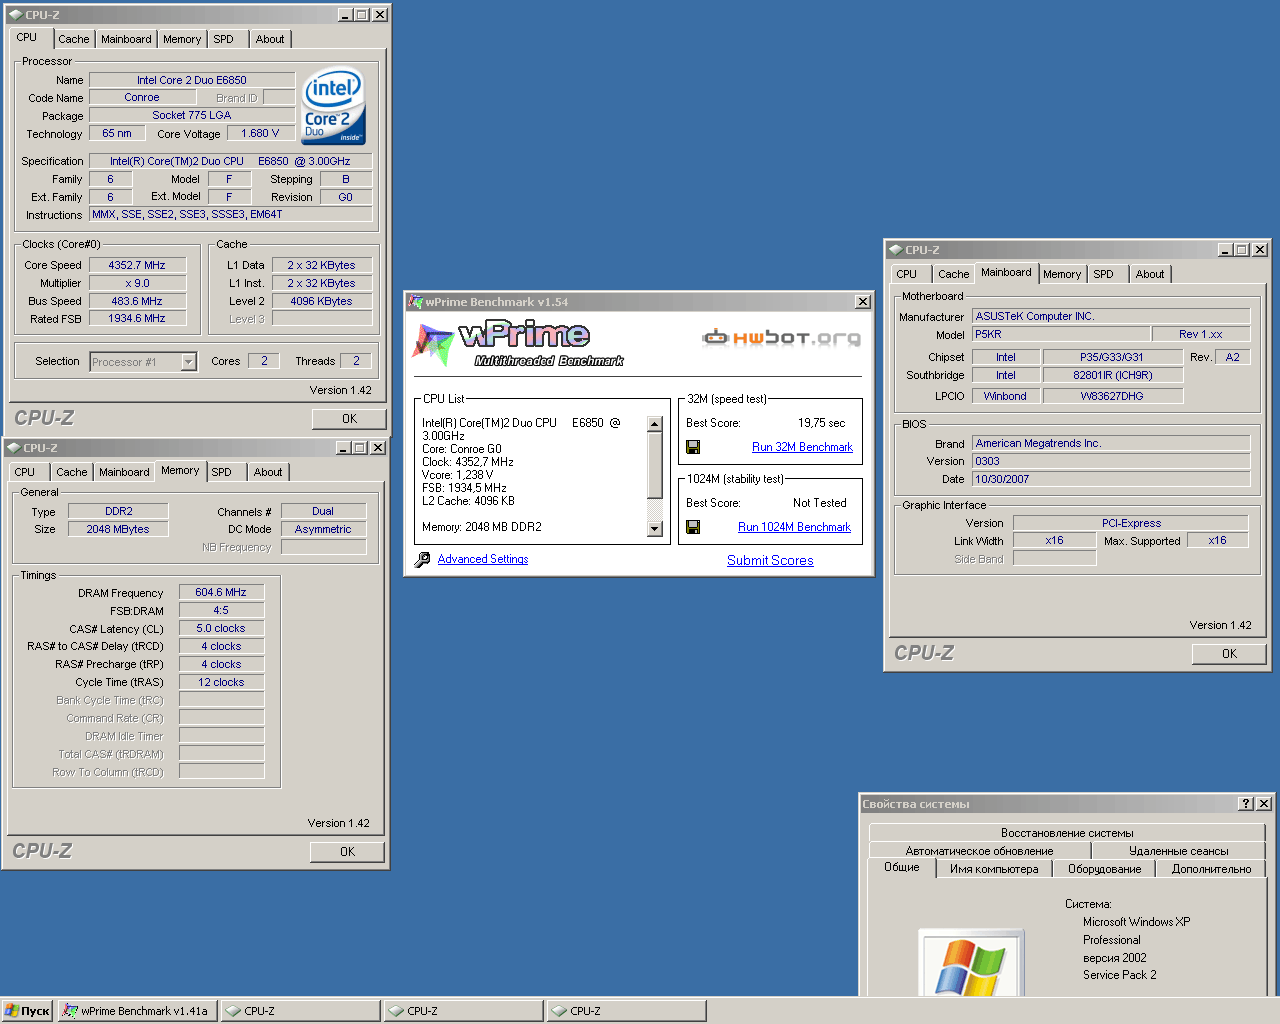This screenshot has height=1024, width=1280.
Task: Click the Southbridge value 82801IR (ICH9R)
Action: click(x=1112, y=375)
